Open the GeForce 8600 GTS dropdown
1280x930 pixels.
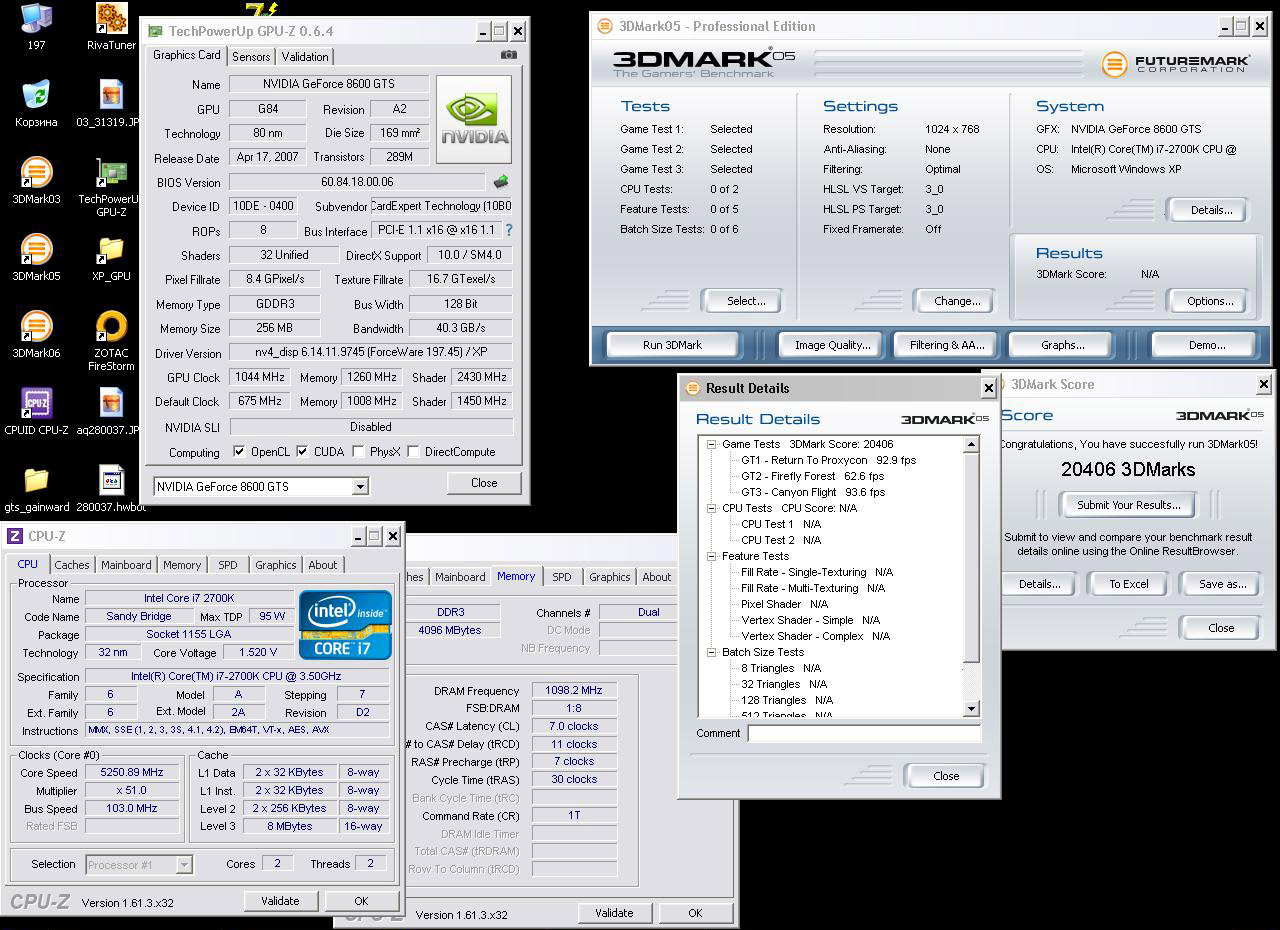pos(360,487)
